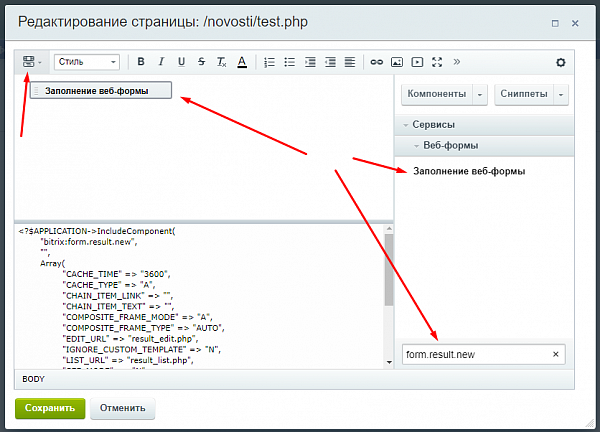The height and width of the screenshot is (432, 600).
Task: Click BODY in the status bar
Action: (x=33, y=379)
